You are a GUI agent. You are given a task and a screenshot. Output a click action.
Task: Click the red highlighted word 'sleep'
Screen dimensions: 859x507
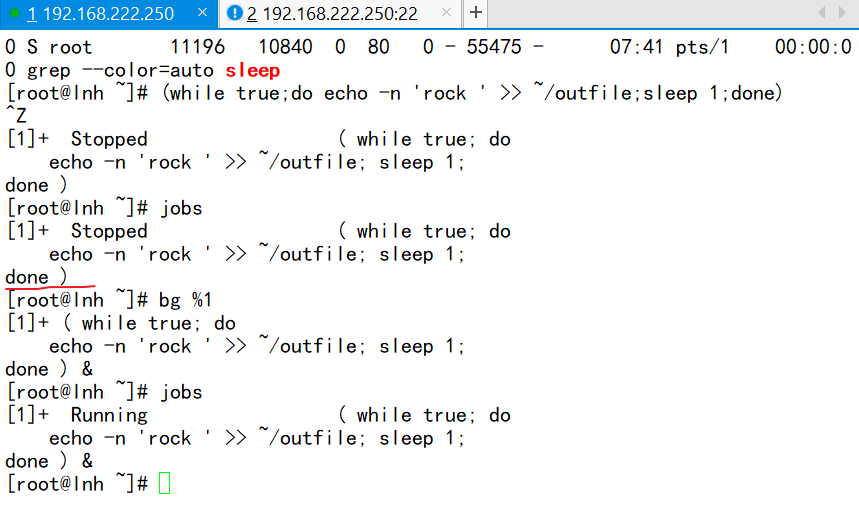point(252,70)
